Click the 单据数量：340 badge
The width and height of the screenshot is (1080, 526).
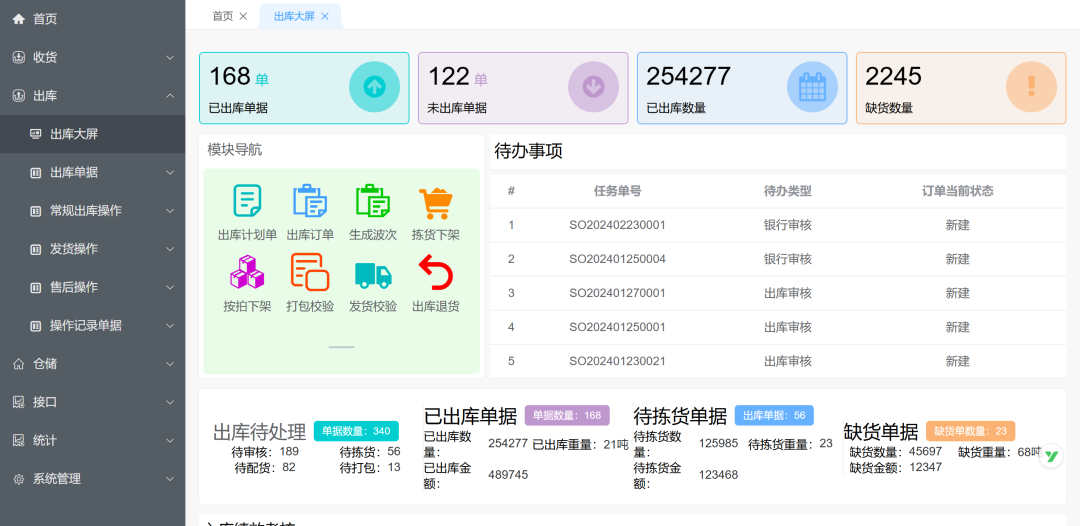tap(356, 431)
